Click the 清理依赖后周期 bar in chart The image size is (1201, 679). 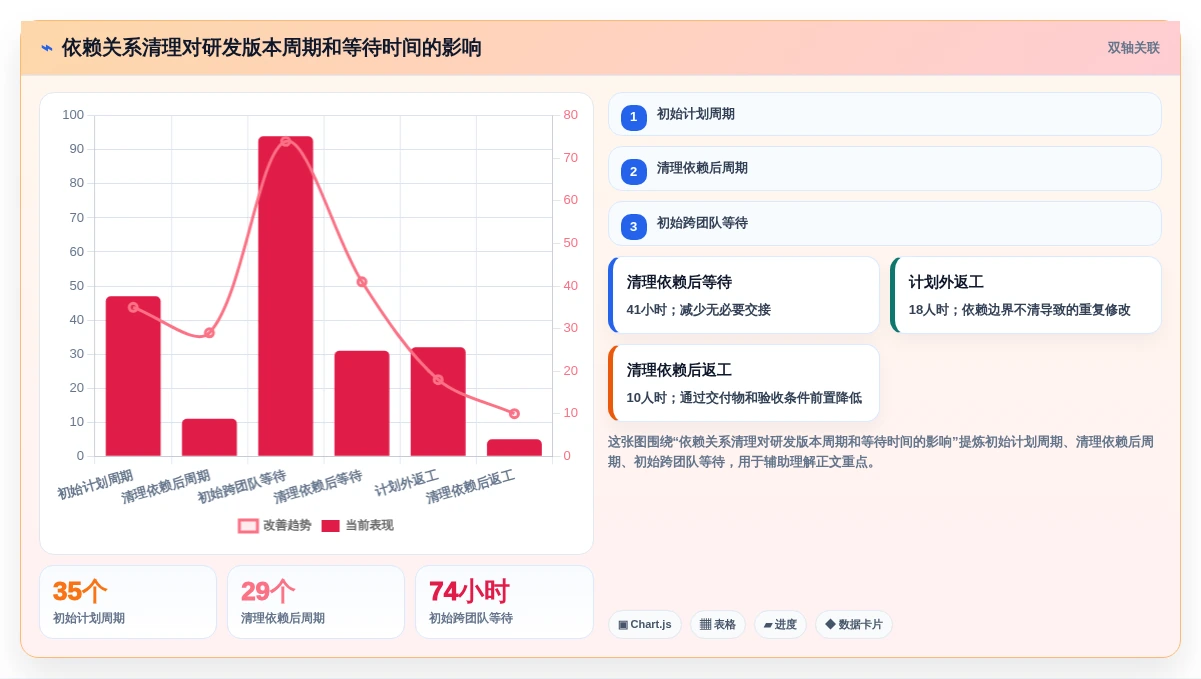coord(209,437)
